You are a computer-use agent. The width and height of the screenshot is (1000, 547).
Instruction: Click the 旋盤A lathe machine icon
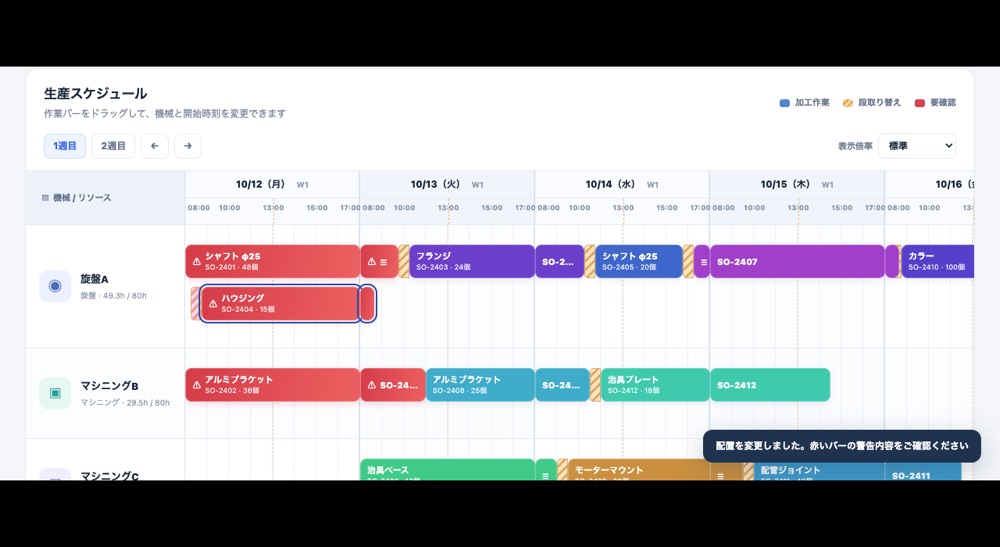55,286
